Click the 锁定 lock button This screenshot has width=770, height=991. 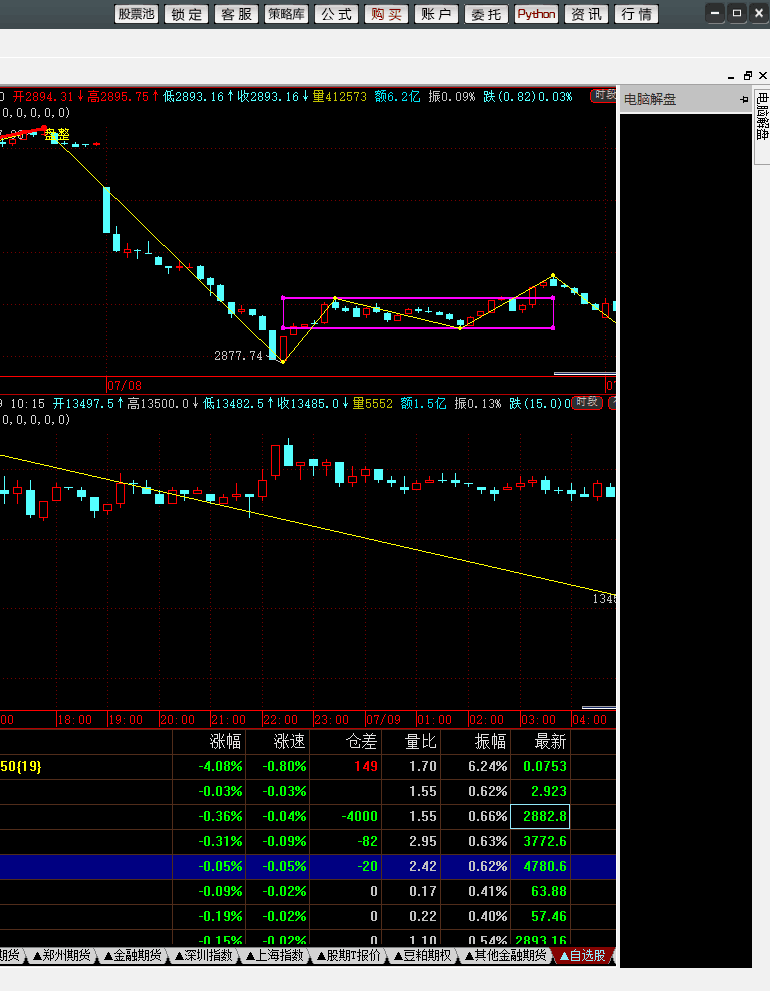(186, 14)
